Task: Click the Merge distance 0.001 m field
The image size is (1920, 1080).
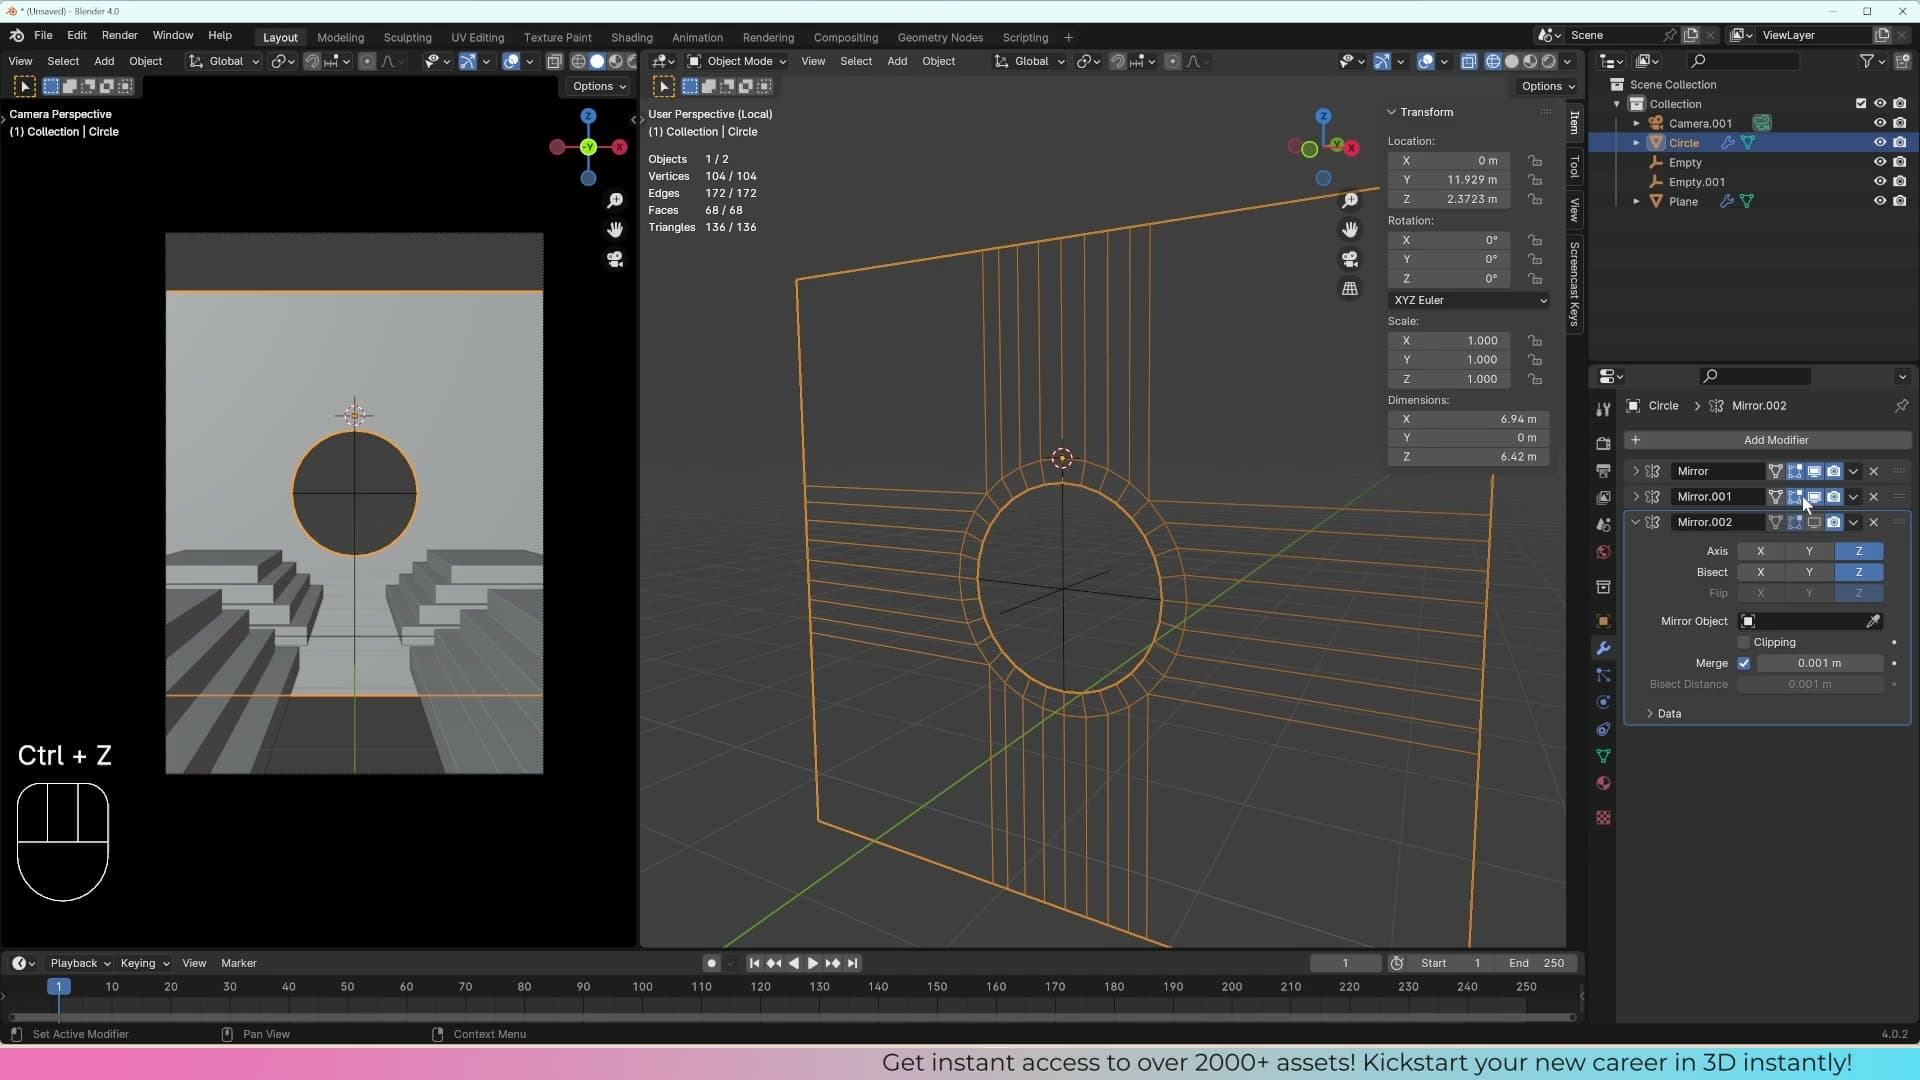Action: [1819, 663]
